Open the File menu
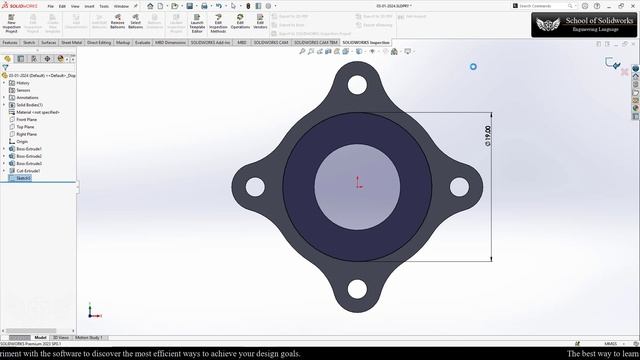 tap(51, 7)
